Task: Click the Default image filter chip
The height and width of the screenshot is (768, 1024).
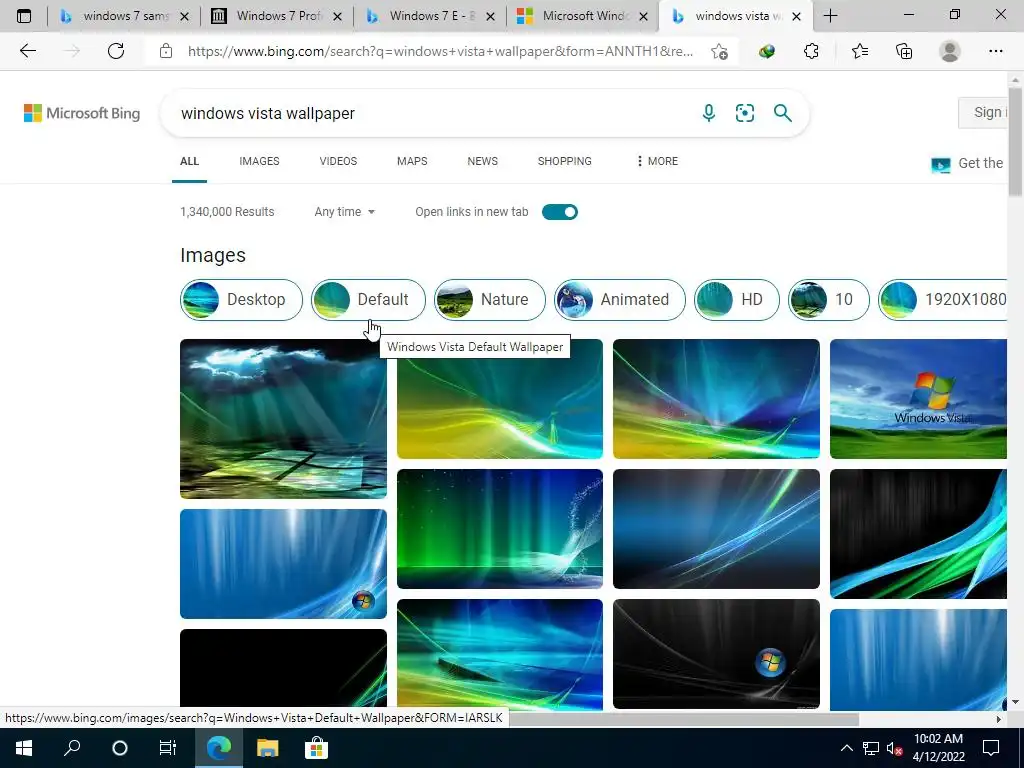Action: [368, 300]
